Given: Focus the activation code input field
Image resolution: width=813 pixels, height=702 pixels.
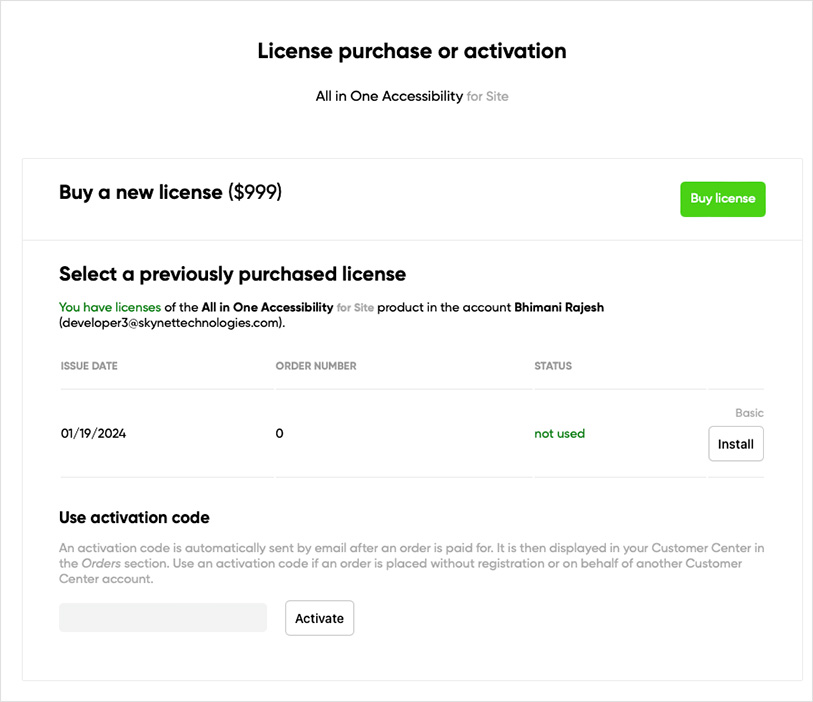Looking at the screenshot, I should [x=163, y=617].
